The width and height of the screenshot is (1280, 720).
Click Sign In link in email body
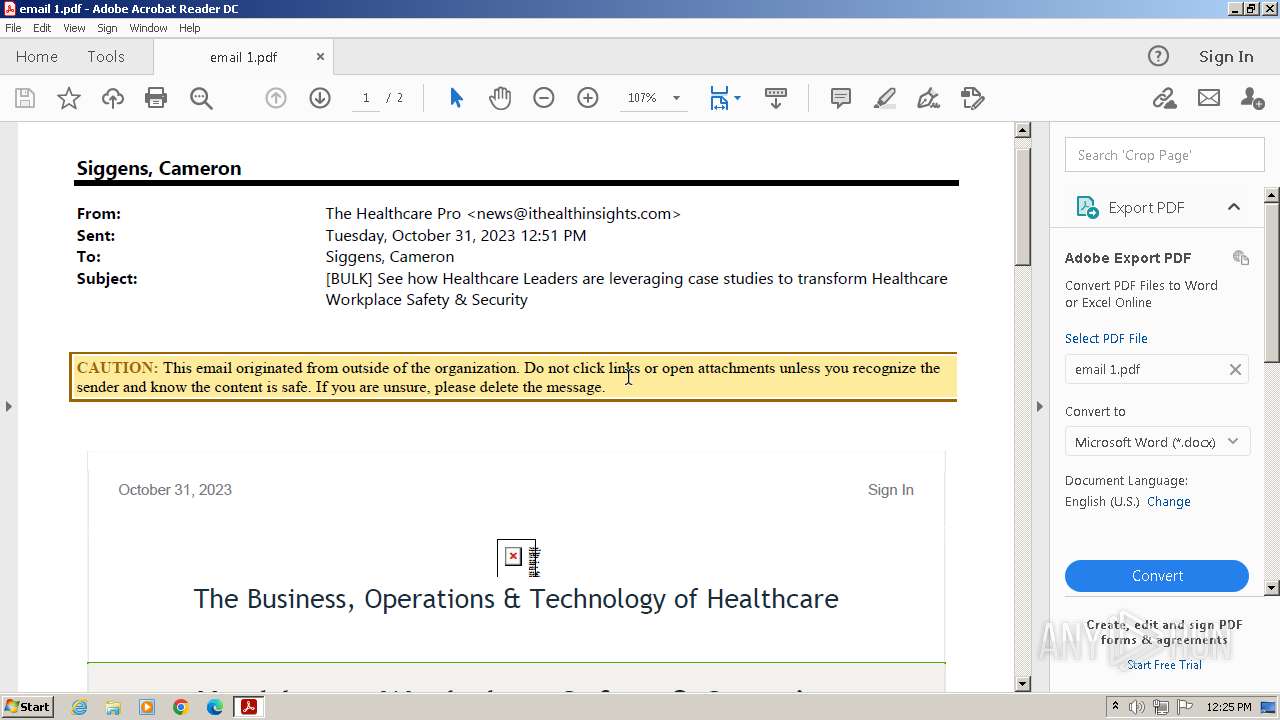pos(890,490)
